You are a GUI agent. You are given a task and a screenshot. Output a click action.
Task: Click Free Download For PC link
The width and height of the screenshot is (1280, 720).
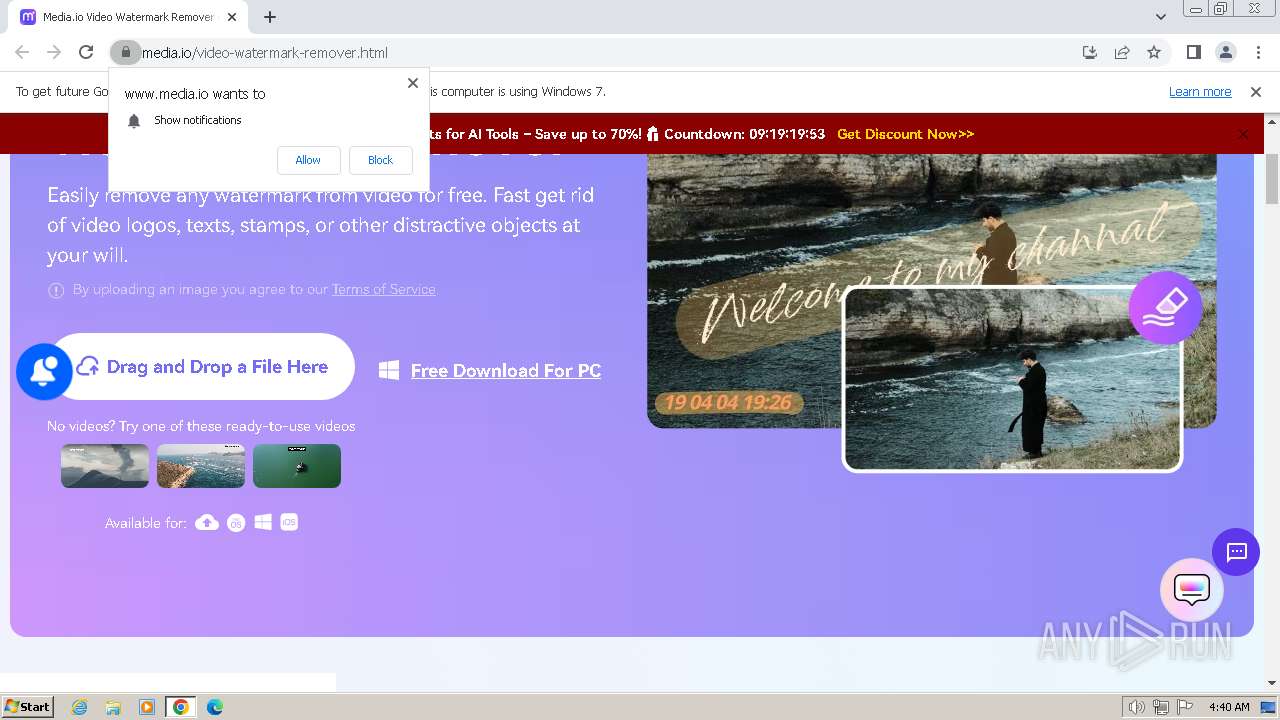click(x=506, y=371)
